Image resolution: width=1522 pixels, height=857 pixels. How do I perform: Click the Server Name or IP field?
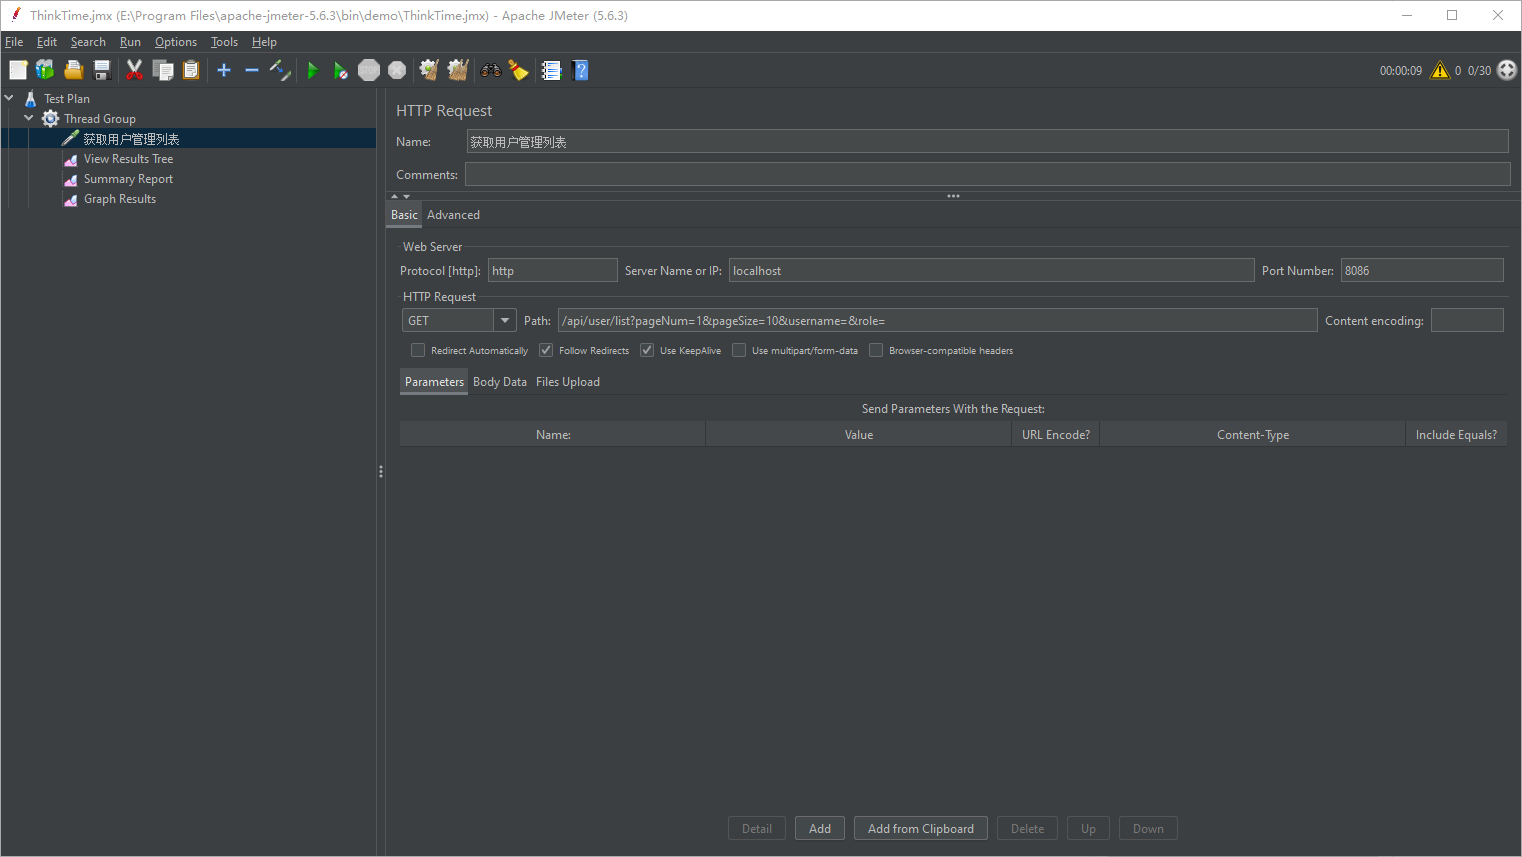point(991,270)
